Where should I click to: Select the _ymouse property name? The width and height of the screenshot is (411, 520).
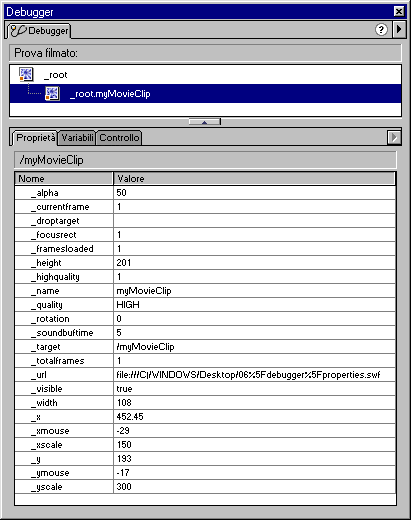pos(50,473)
